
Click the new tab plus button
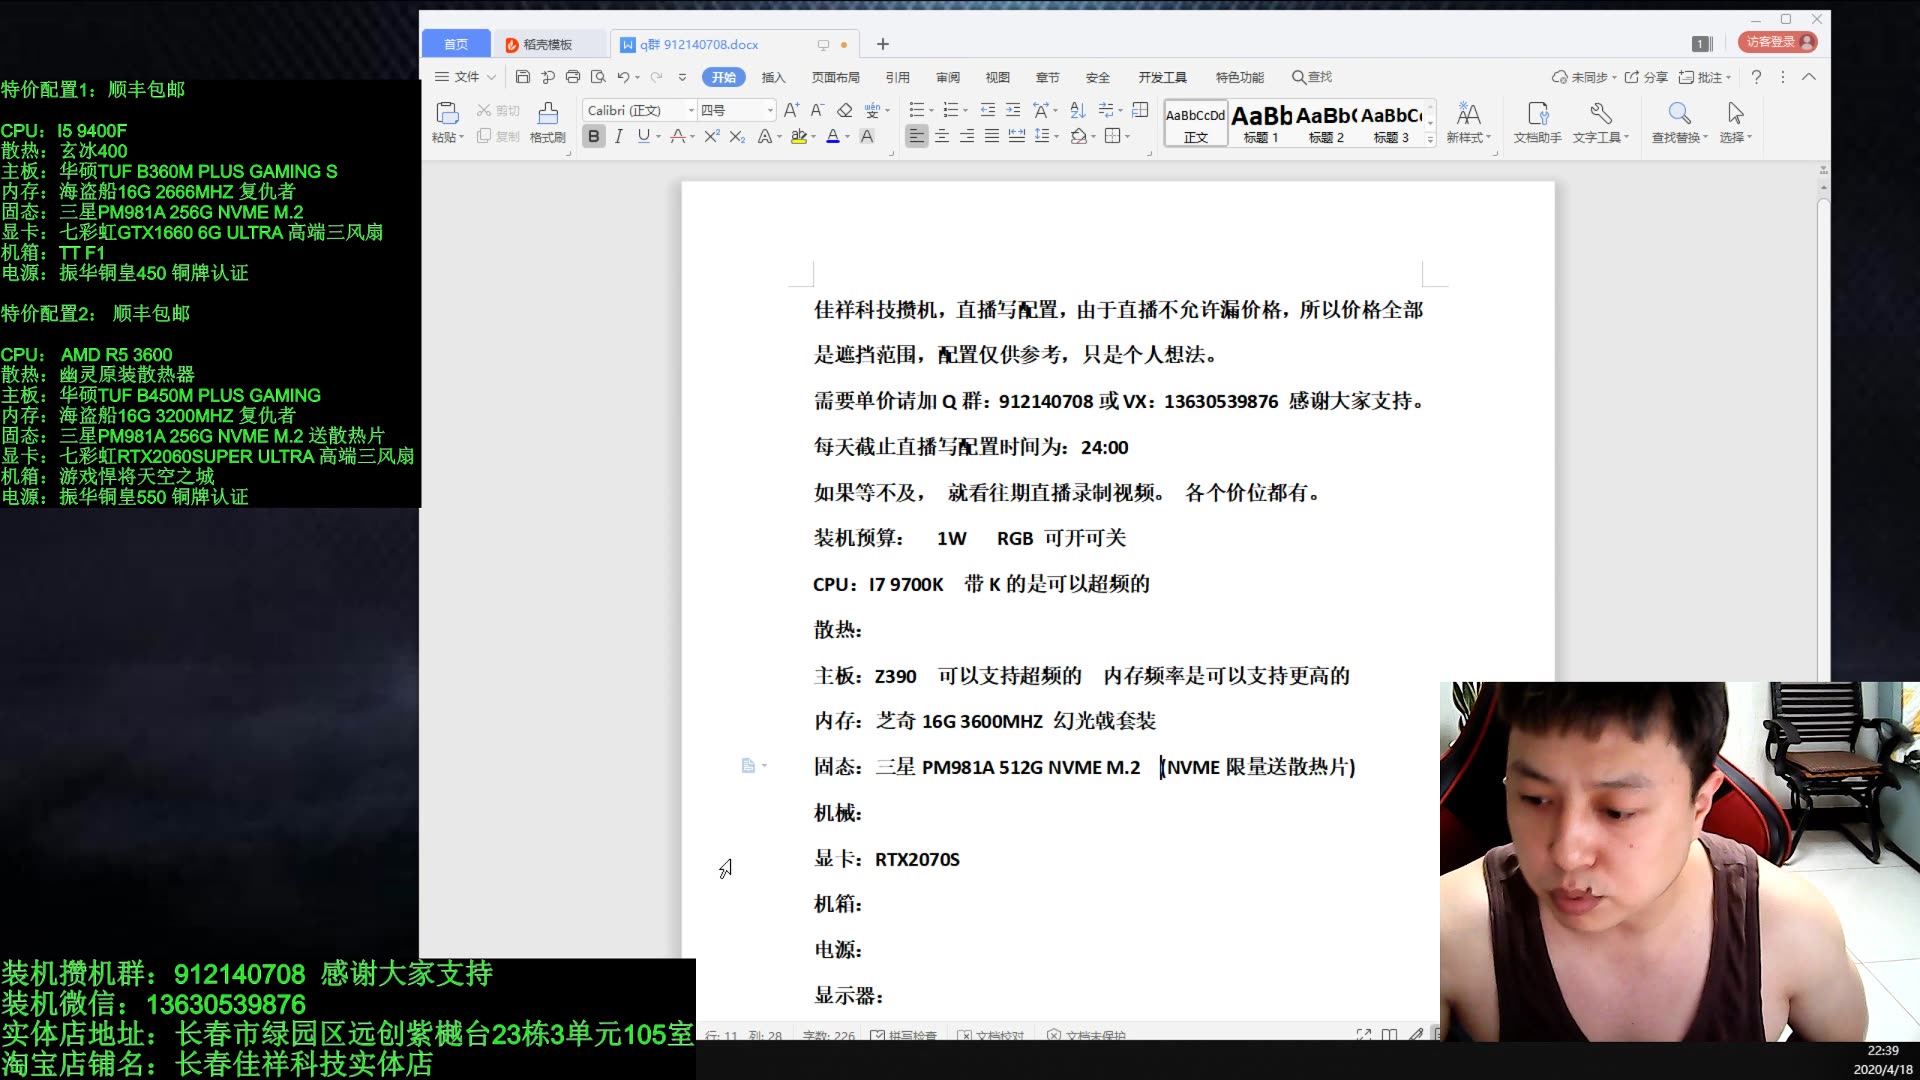click(882, 44)
